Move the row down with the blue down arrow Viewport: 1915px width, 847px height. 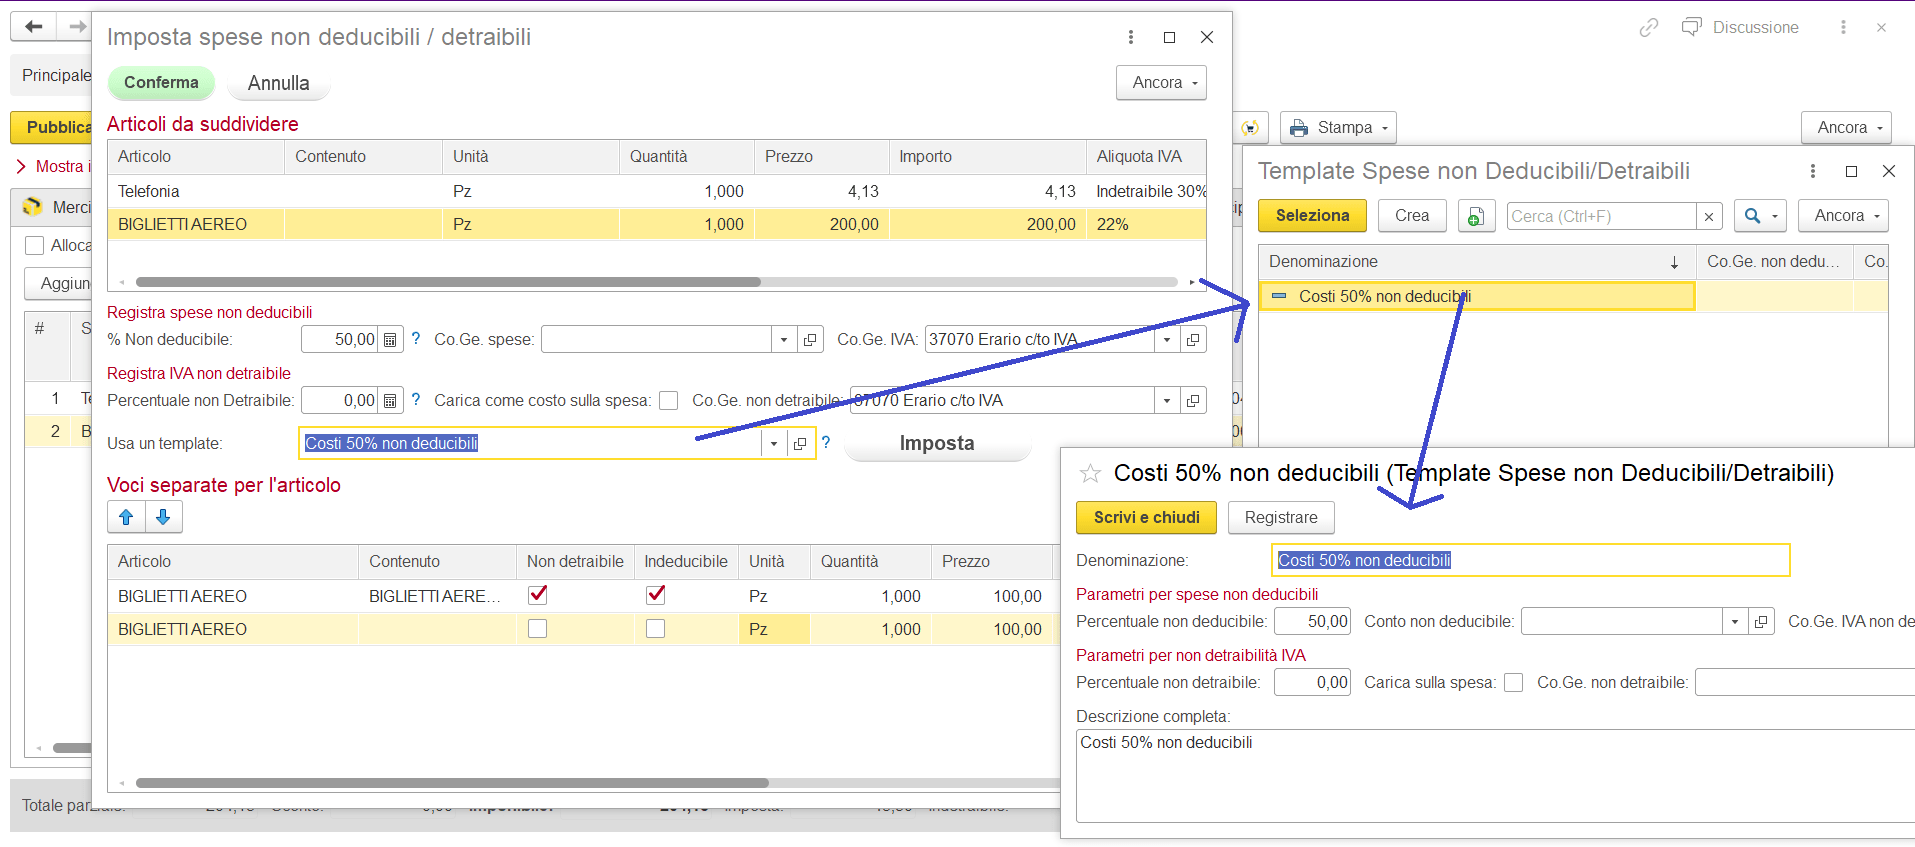(164, 517)
